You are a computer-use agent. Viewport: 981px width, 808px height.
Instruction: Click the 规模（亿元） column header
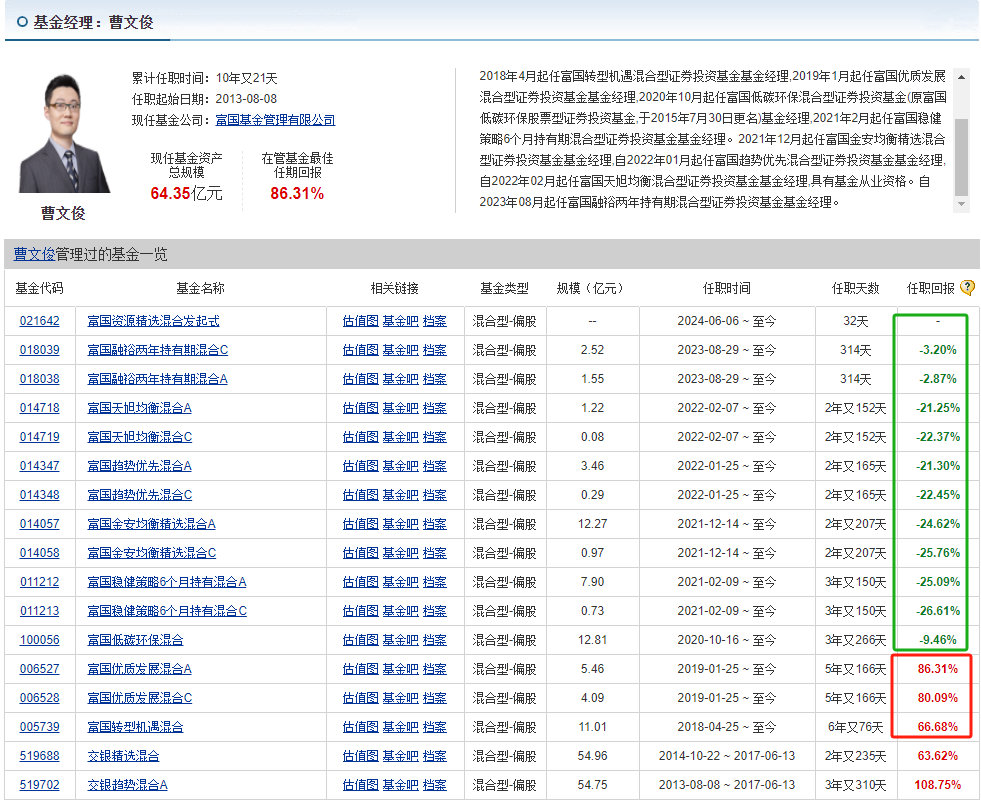589,288
